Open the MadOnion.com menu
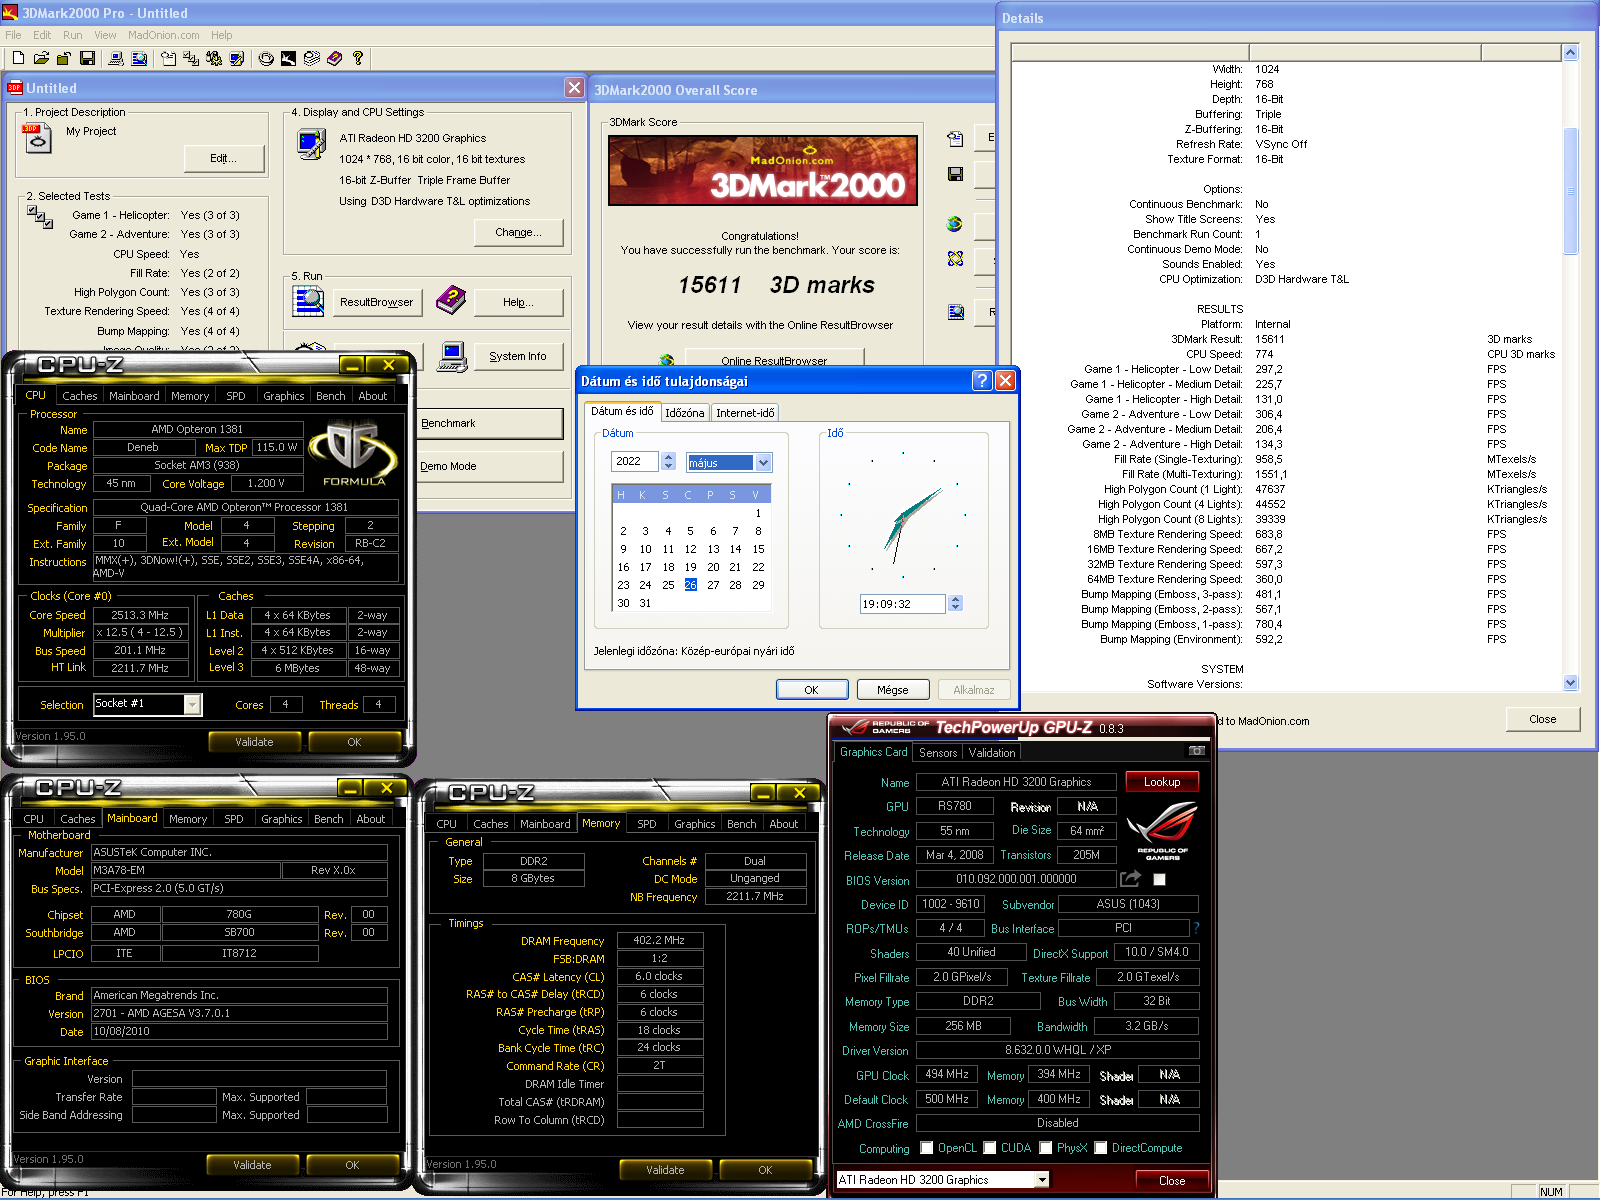Viewport: 1600px width, 1200px height. pos(164,35)
